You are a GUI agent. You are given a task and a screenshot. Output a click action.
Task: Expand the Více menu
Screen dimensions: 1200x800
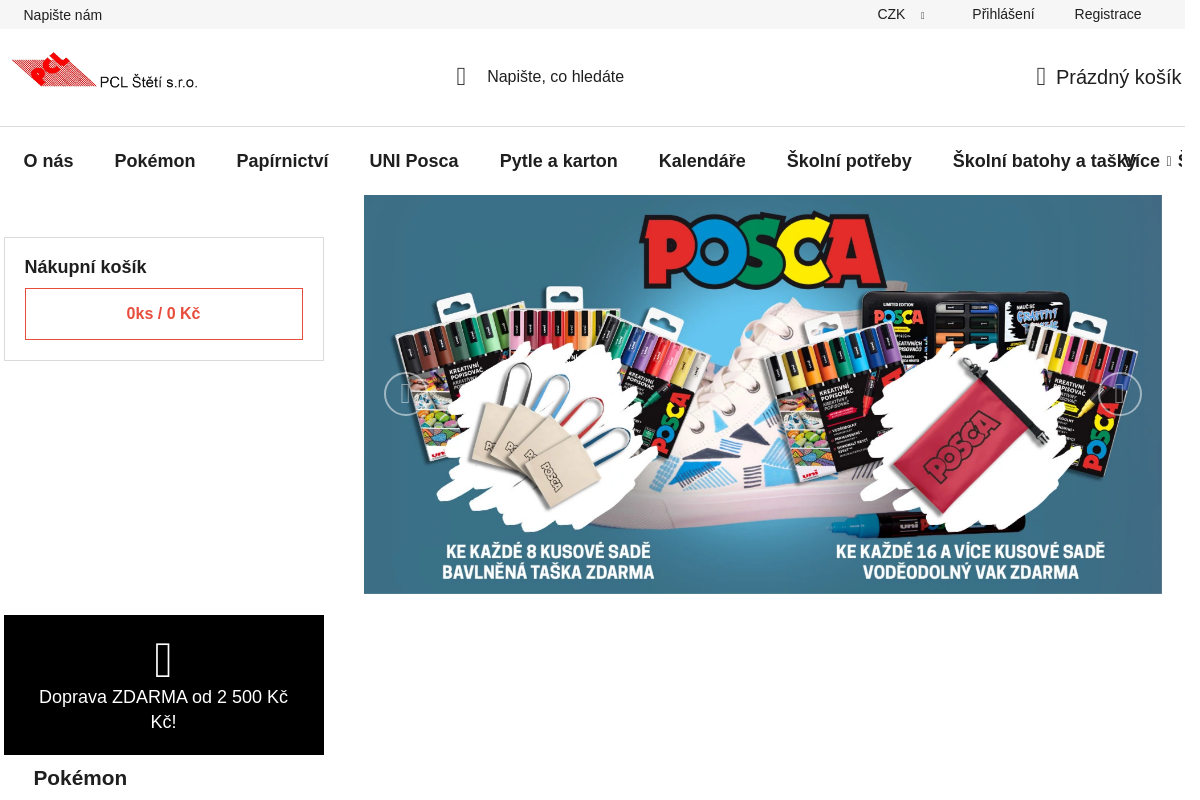point(1147,161)
